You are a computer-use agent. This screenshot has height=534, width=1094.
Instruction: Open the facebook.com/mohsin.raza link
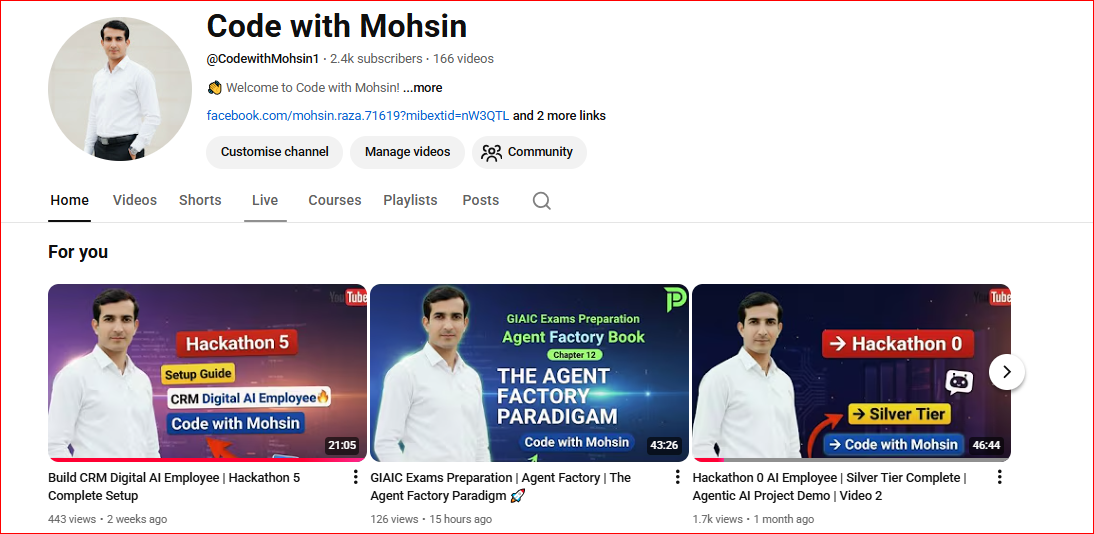(358, 116)
